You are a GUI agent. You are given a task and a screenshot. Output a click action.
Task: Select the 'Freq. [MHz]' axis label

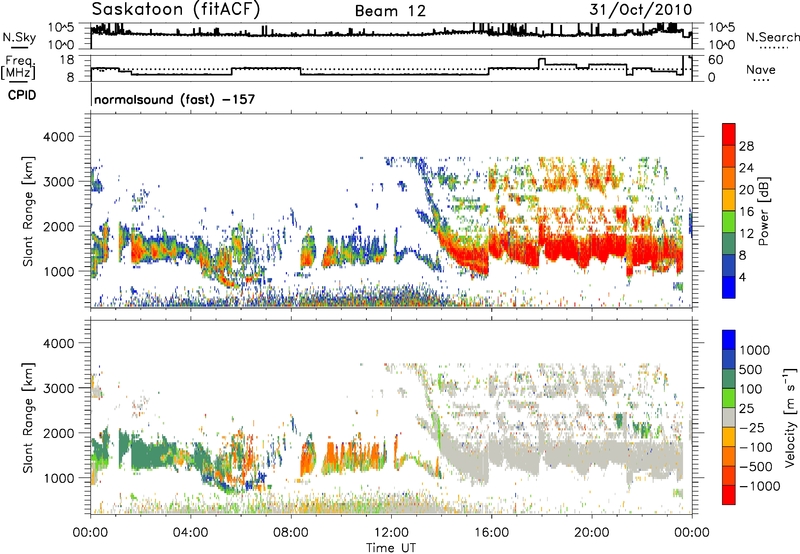click(x=18, y=68)
